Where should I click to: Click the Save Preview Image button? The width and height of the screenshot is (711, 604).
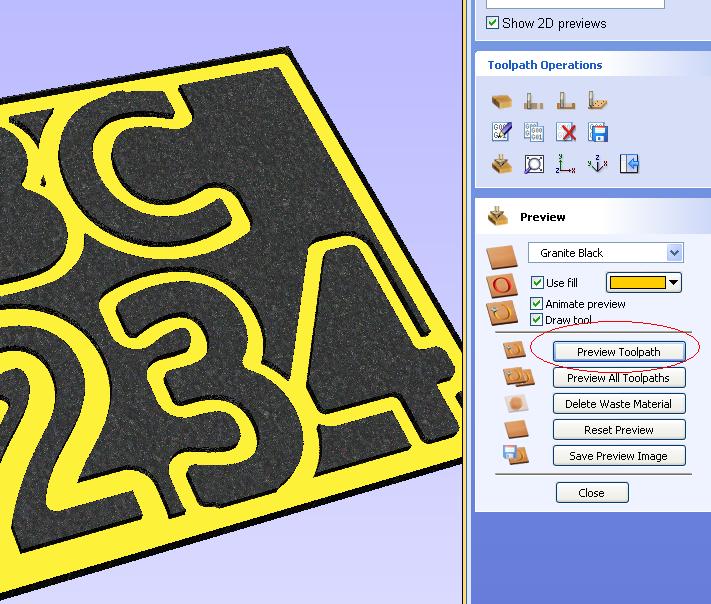click(x=618, y=456)
